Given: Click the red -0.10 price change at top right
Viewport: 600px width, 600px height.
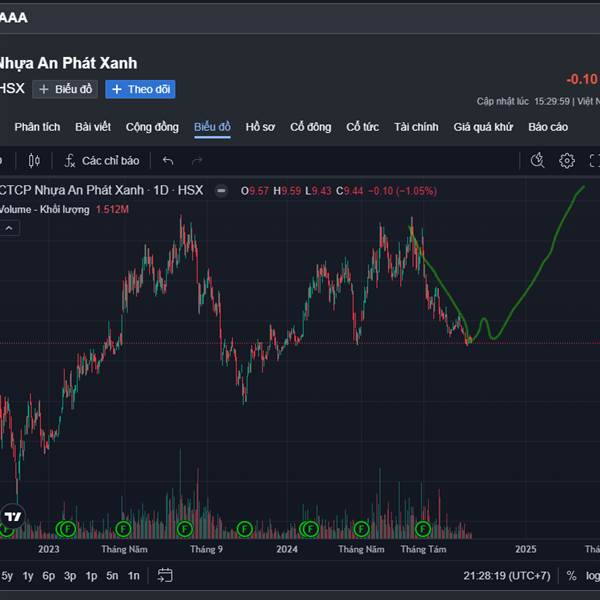Looking at the screenshot, I should point(583,80).
